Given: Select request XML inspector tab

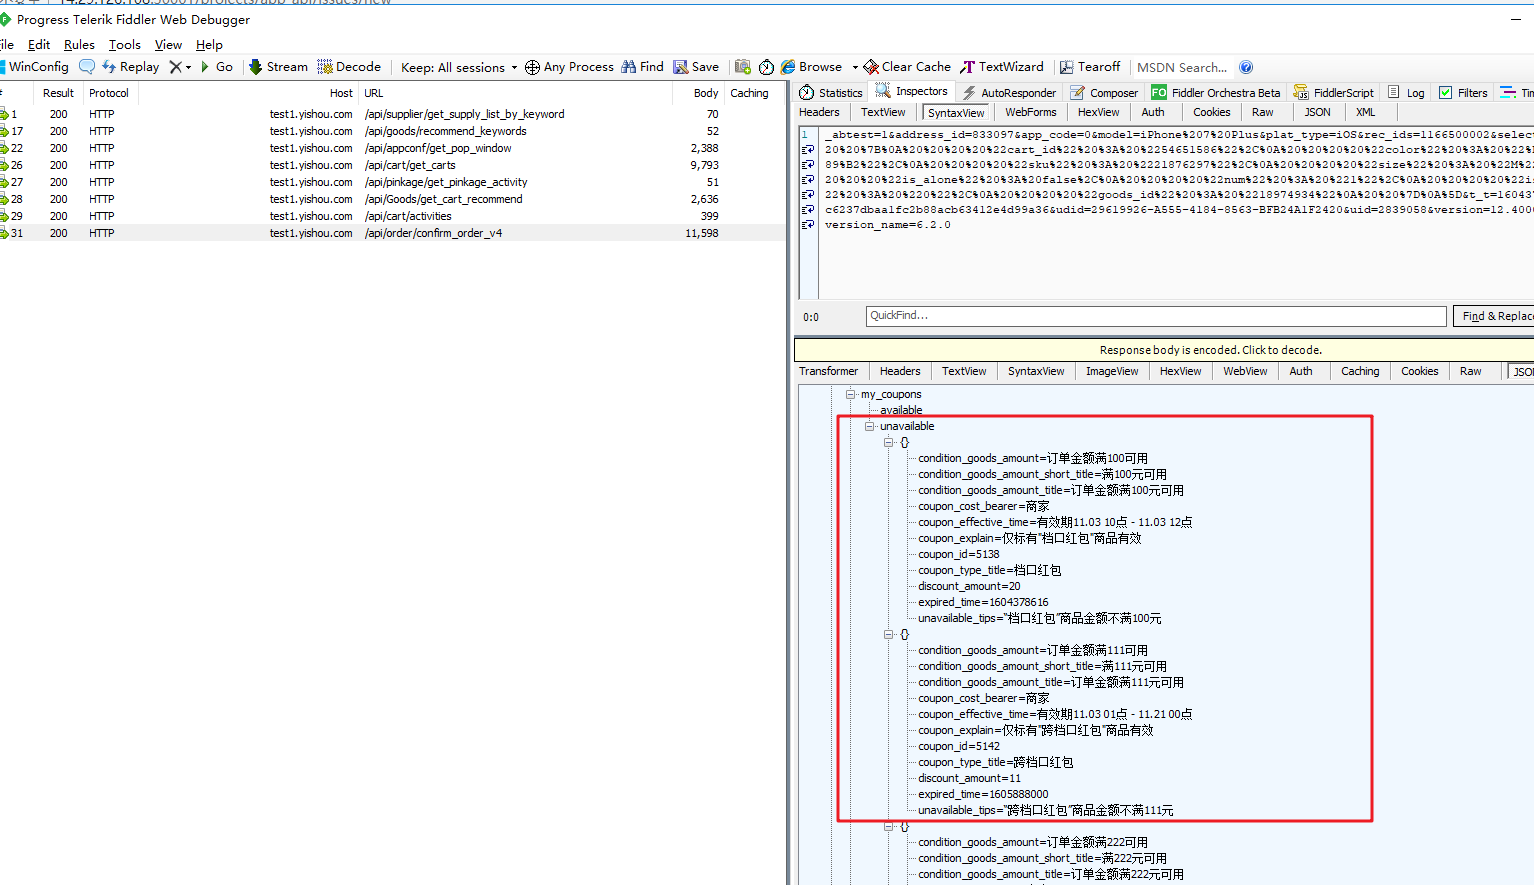Looking at the screenshot, I should click(1365, 112).
